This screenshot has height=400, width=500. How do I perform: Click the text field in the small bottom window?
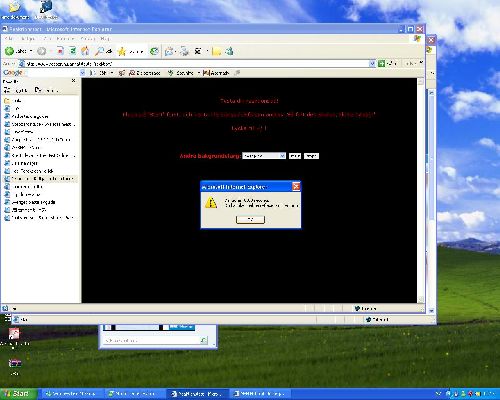click(x=152, y=340)
